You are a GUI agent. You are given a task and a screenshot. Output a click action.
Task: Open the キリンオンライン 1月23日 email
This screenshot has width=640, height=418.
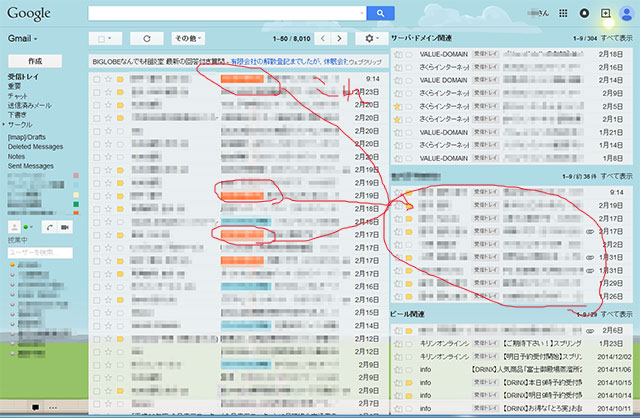click(512, 343)
